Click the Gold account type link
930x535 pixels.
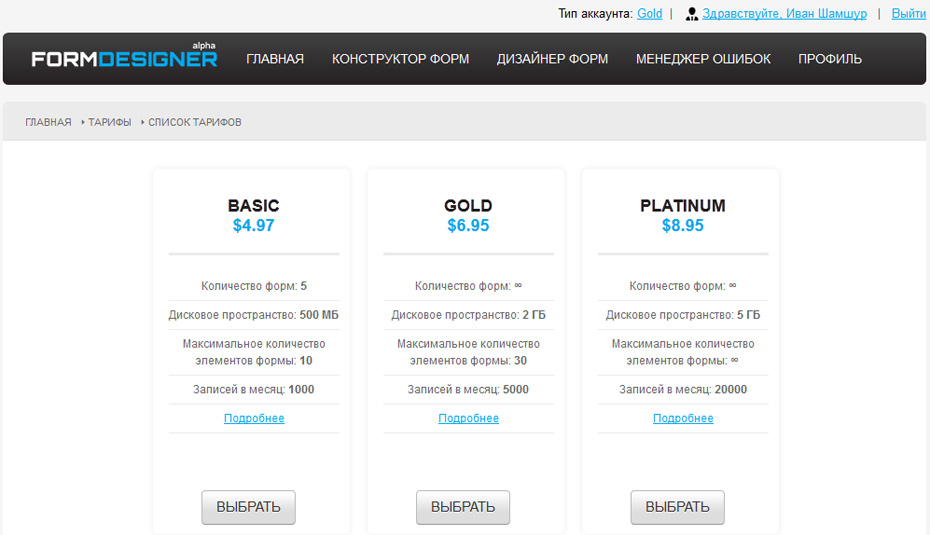649,14
